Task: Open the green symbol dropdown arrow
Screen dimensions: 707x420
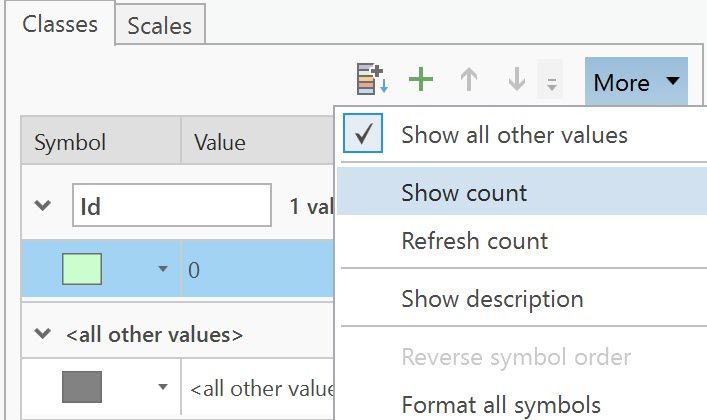Action: coord(161,270)
